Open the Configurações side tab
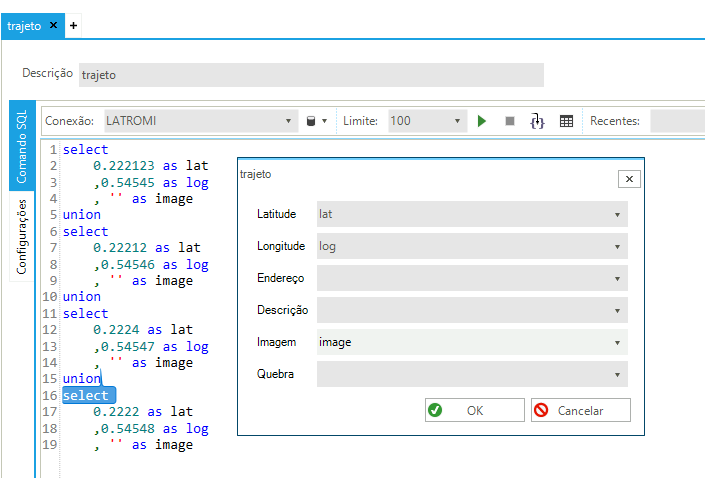This screenshot has width=705, height=478. 21,236
